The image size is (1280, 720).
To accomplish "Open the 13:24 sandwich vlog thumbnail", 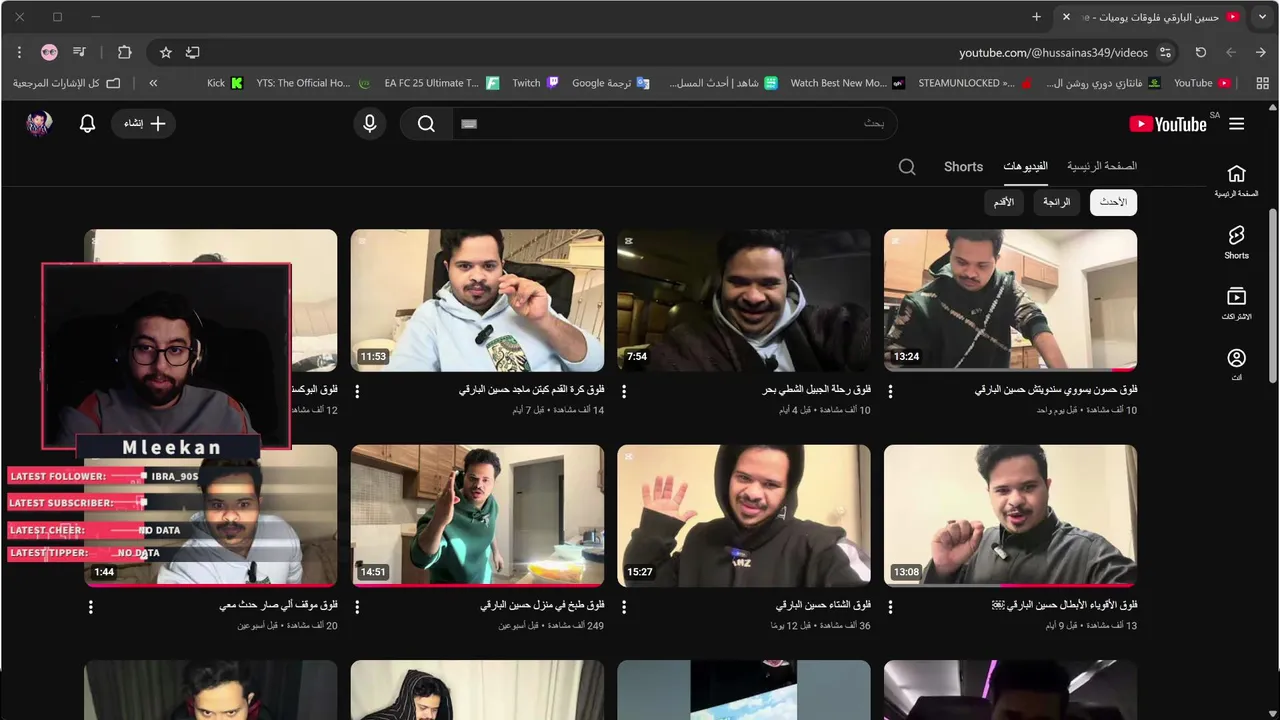I will [x=1010, y=300].
